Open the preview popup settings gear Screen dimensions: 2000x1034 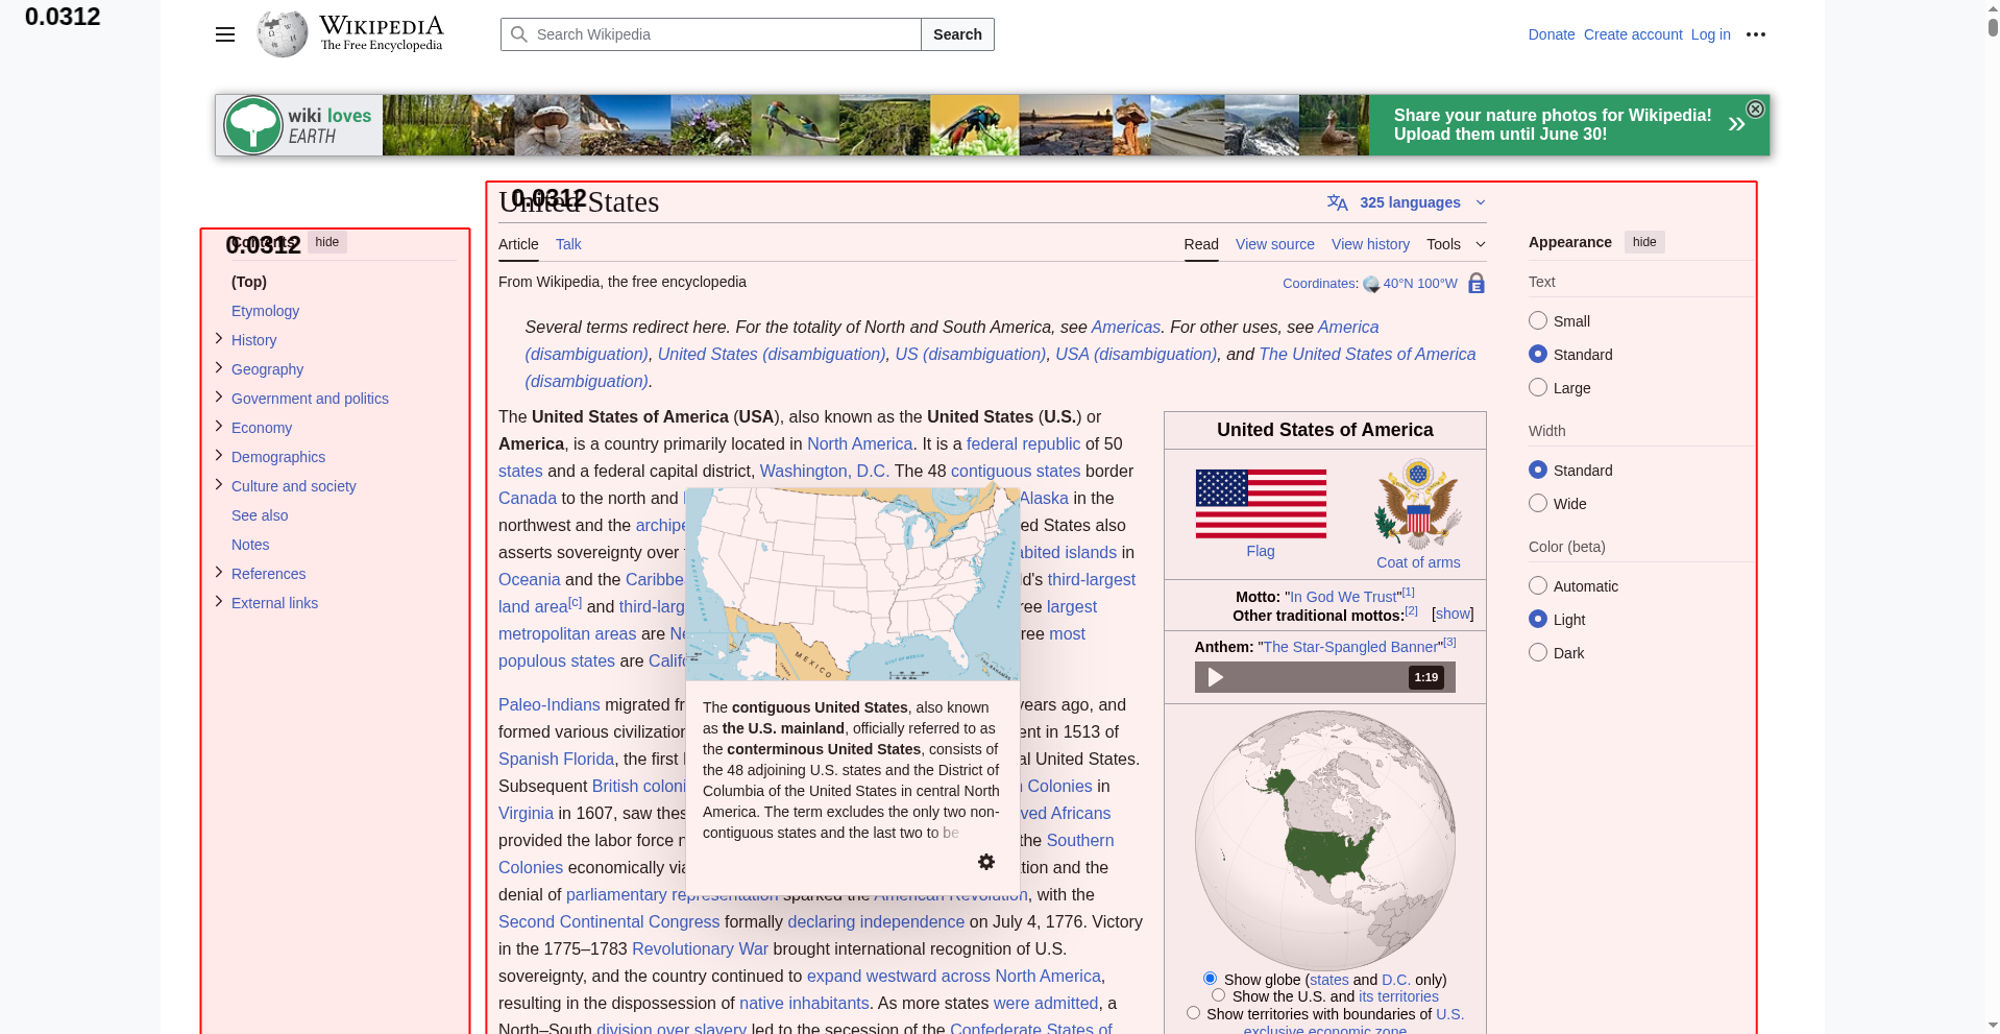tap(986, 861)
